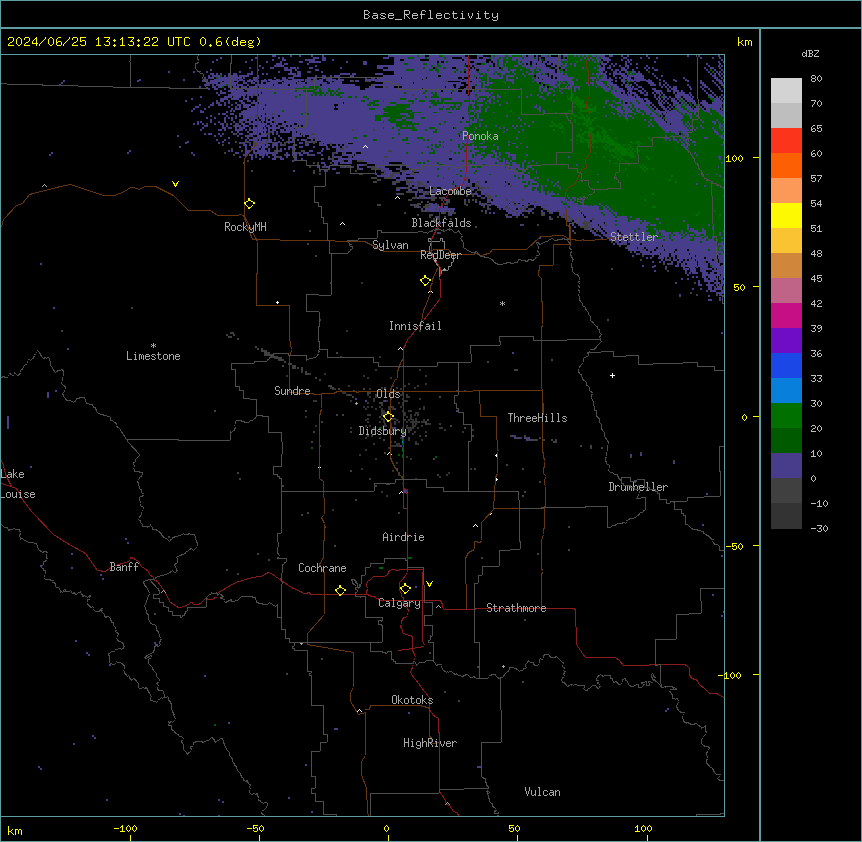Click the dBZ legend heading
Screen dimensions: 862x842
click(810, 53)
